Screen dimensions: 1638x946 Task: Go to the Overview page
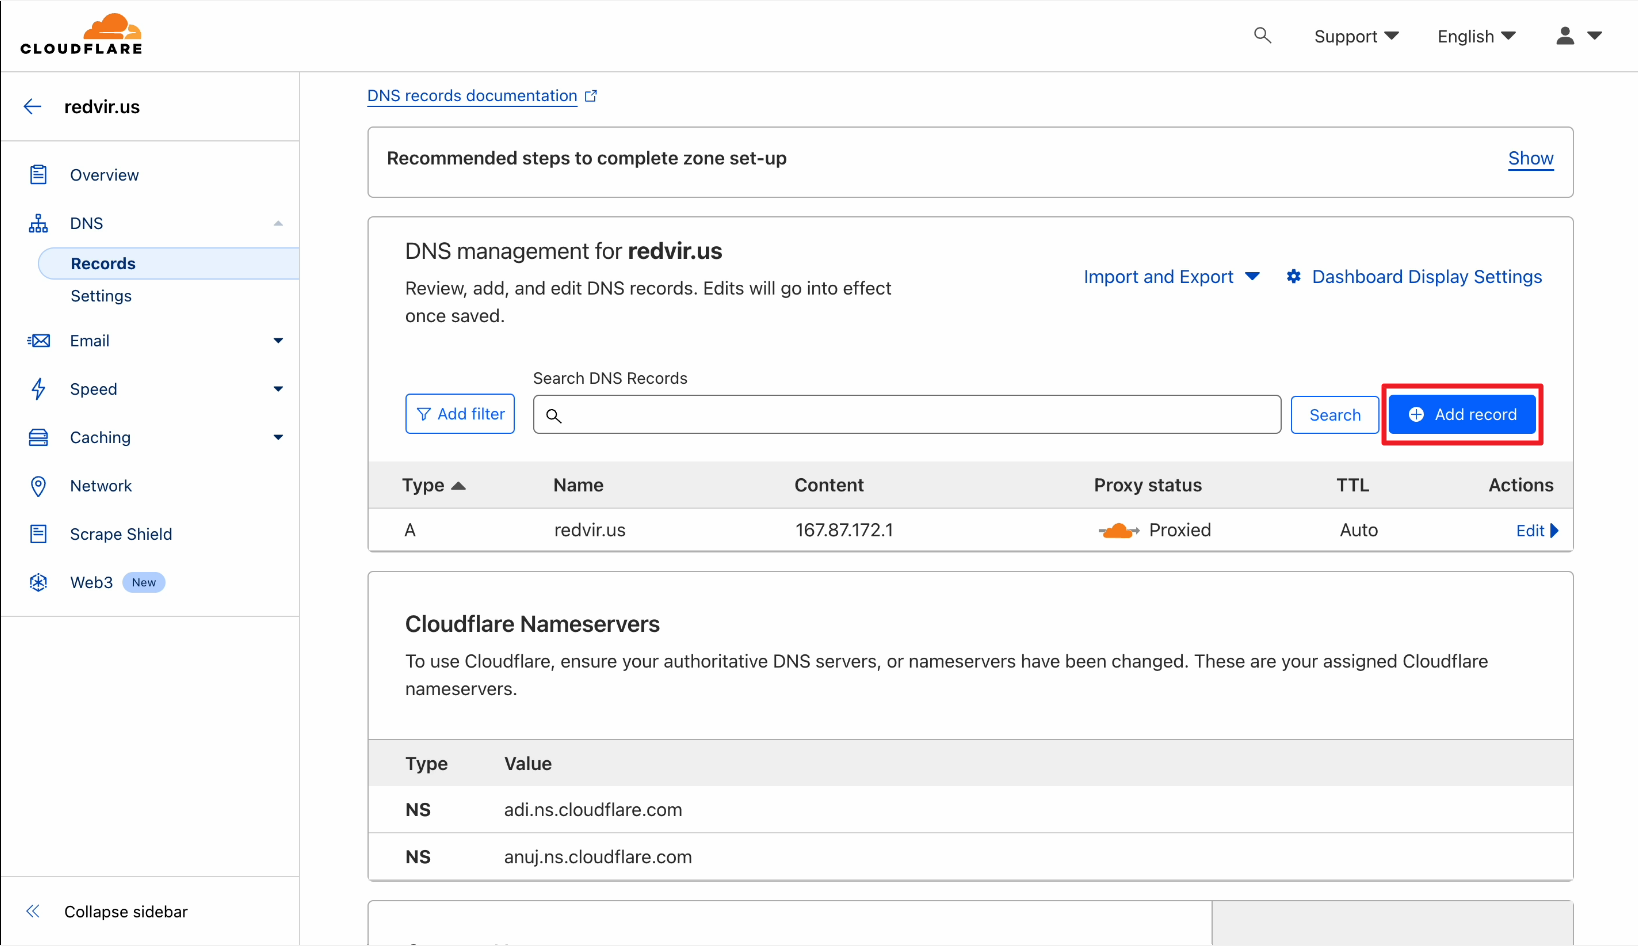(x=104, y=175)
